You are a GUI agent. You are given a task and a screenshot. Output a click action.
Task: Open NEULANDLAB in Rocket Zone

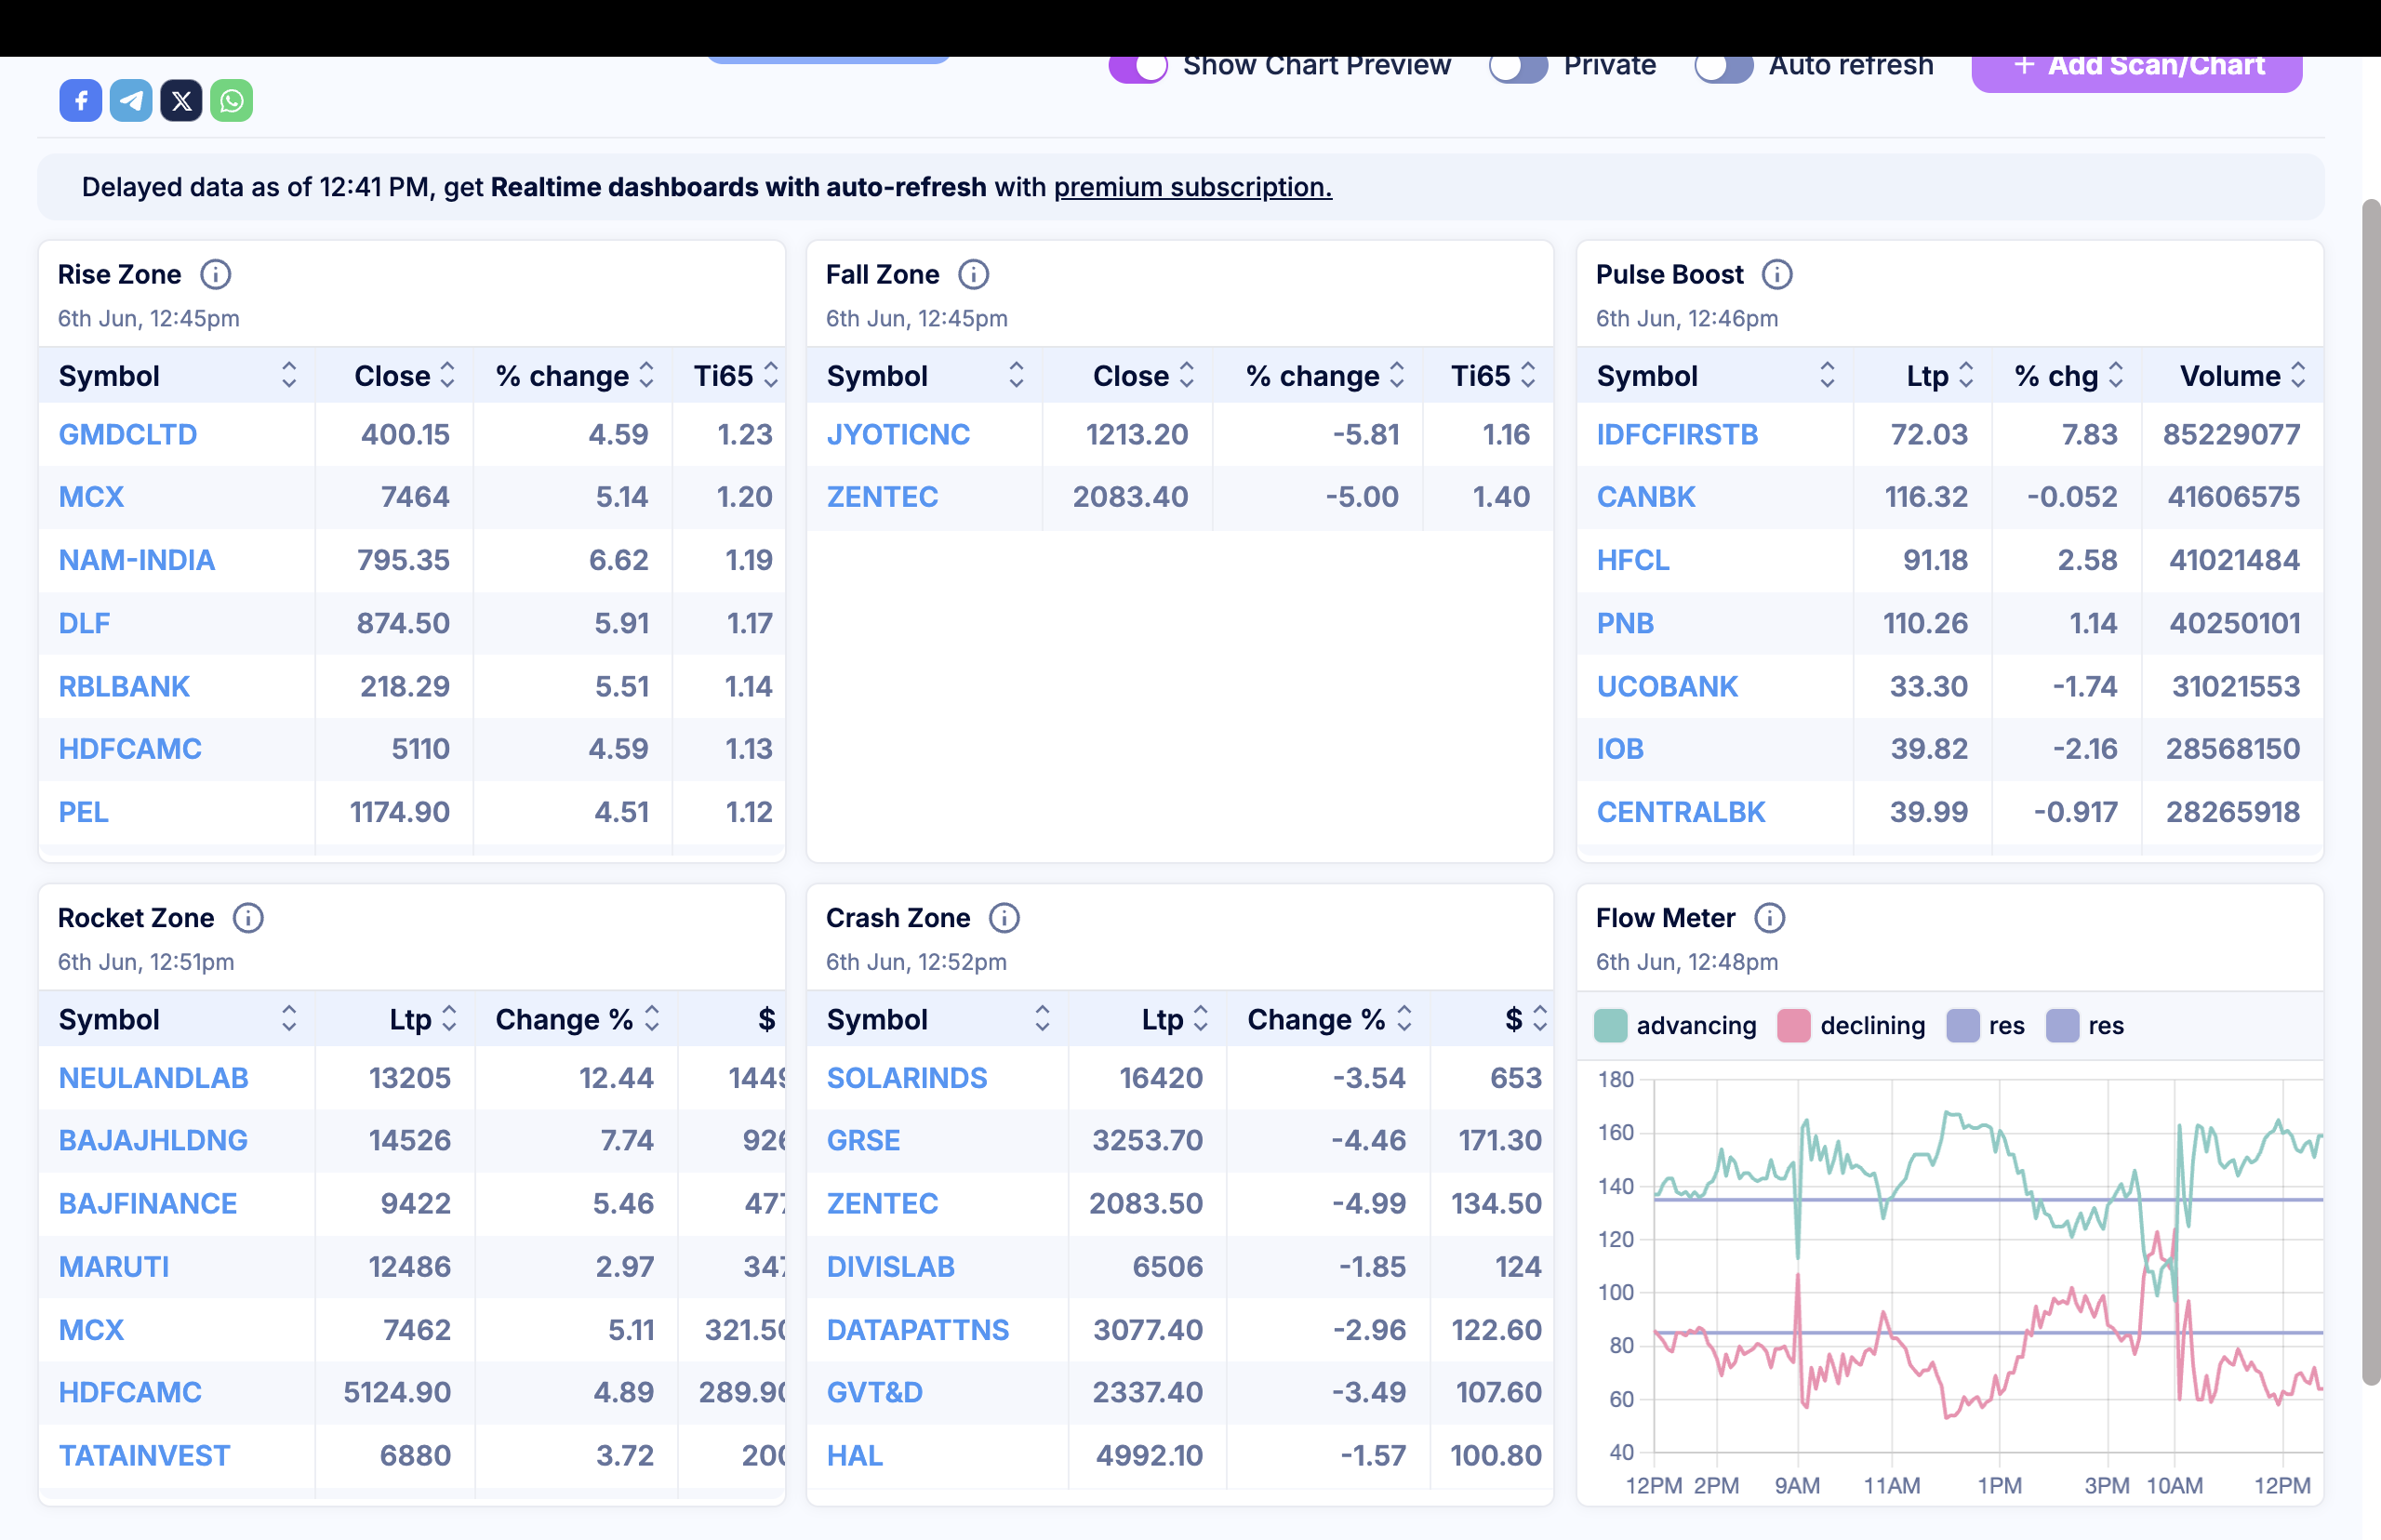(x=153, y=1078)
